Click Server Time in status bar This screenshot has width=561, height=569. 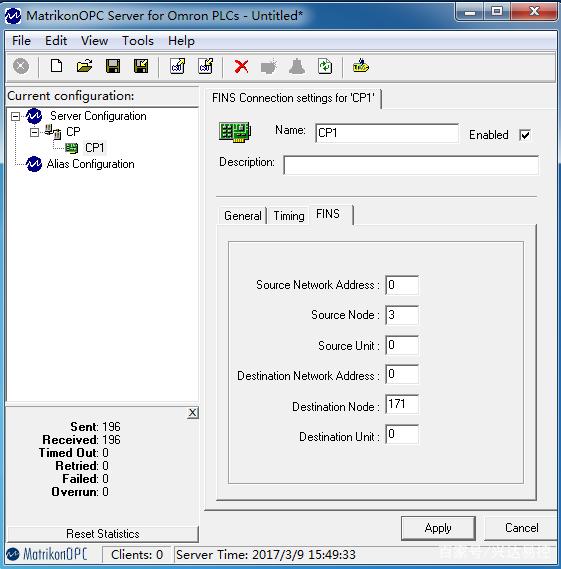pyautogui.click(x=266, y=554)
